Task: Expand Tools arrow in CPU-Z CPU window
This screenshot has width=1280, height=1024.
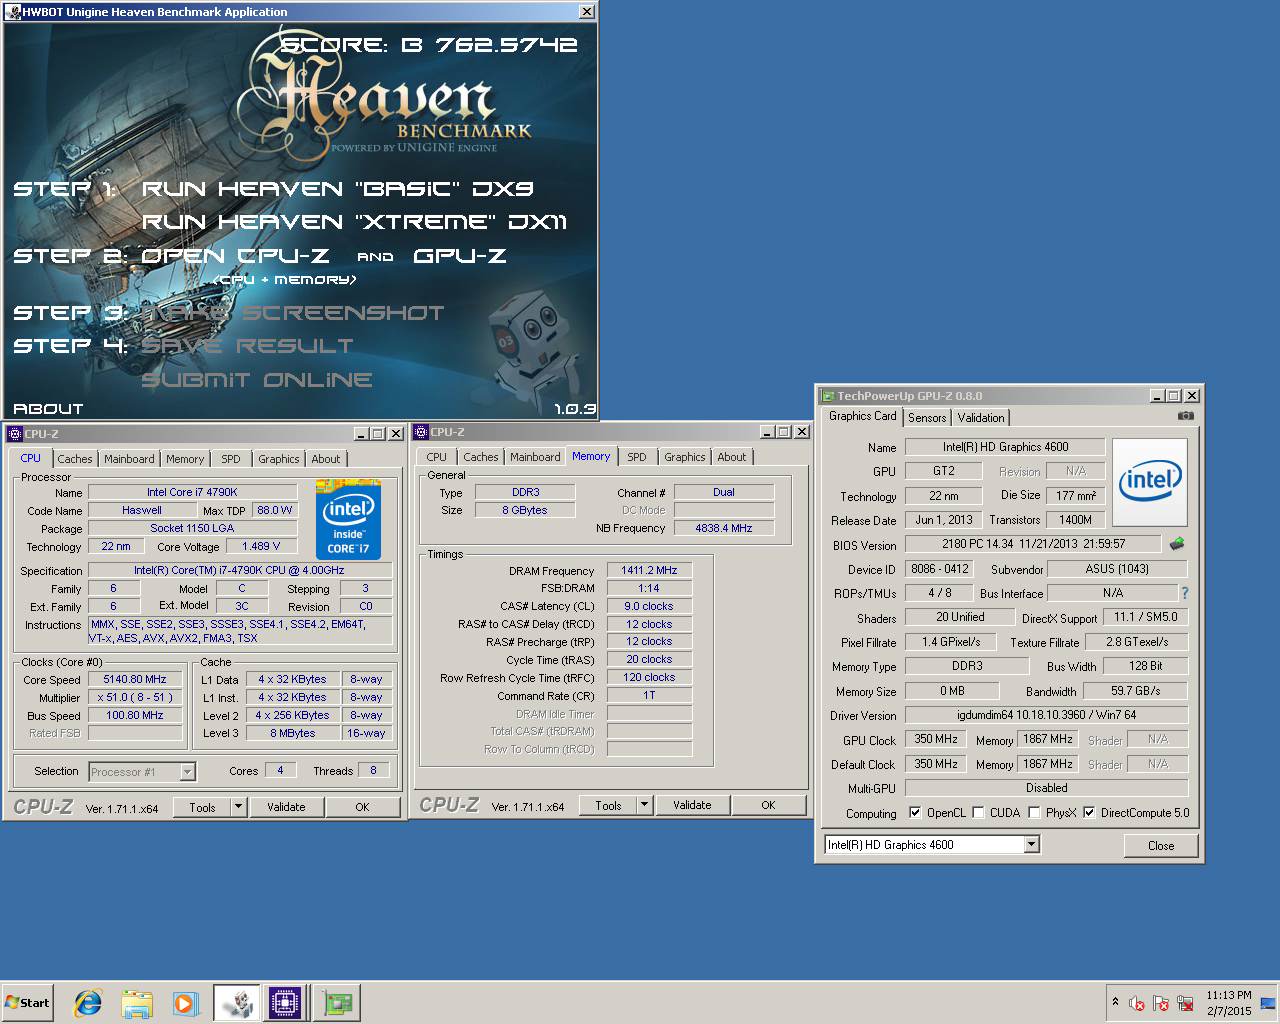Action: pos(238,806)
